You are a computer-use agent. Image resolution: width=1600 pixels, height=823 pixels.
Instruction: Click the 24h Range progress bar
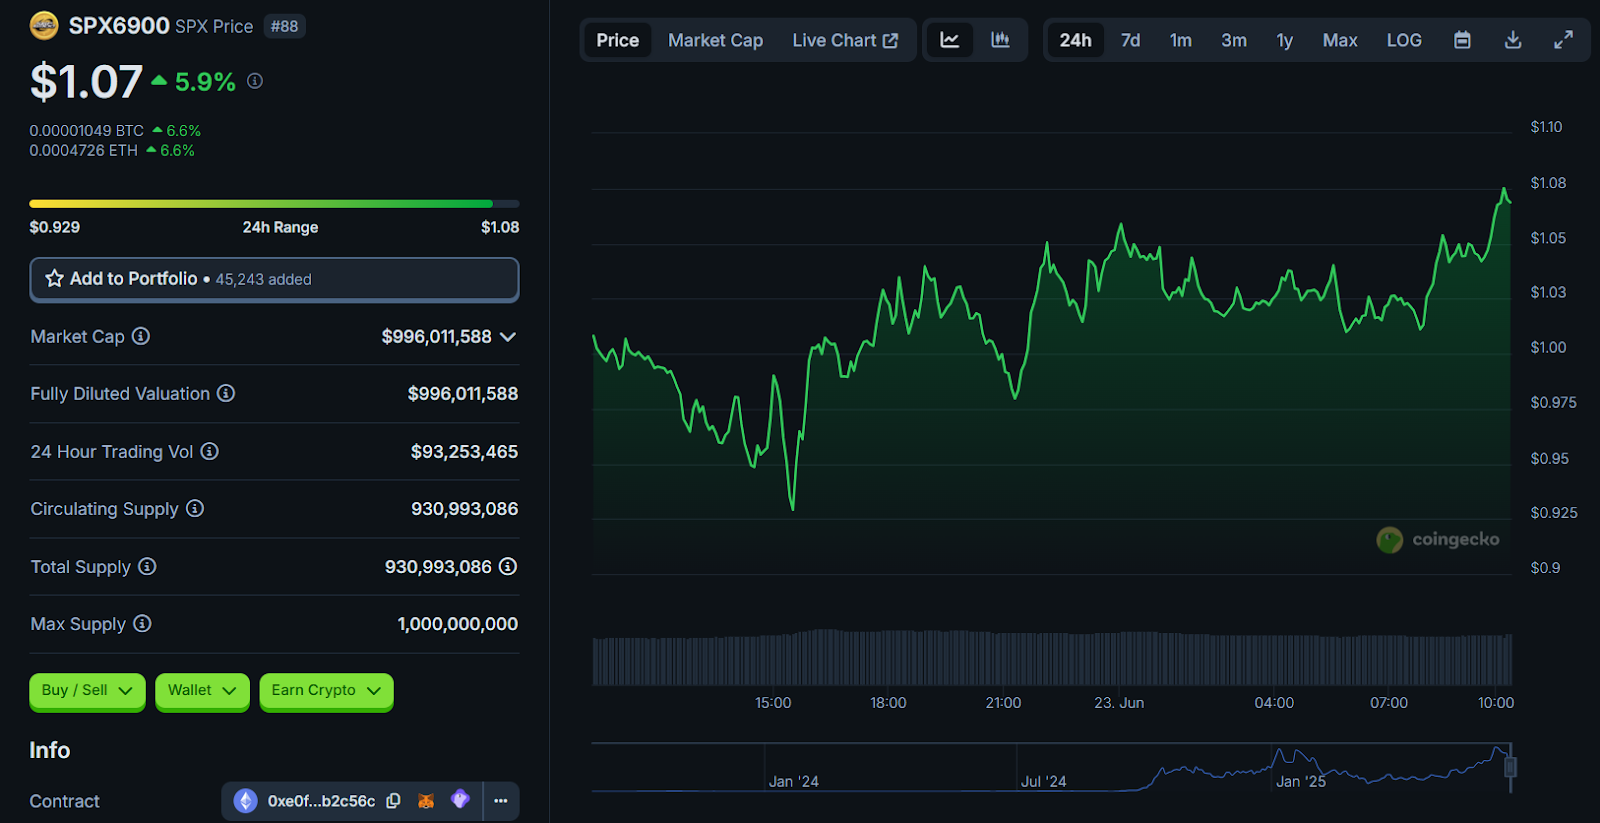pos(274,204)
